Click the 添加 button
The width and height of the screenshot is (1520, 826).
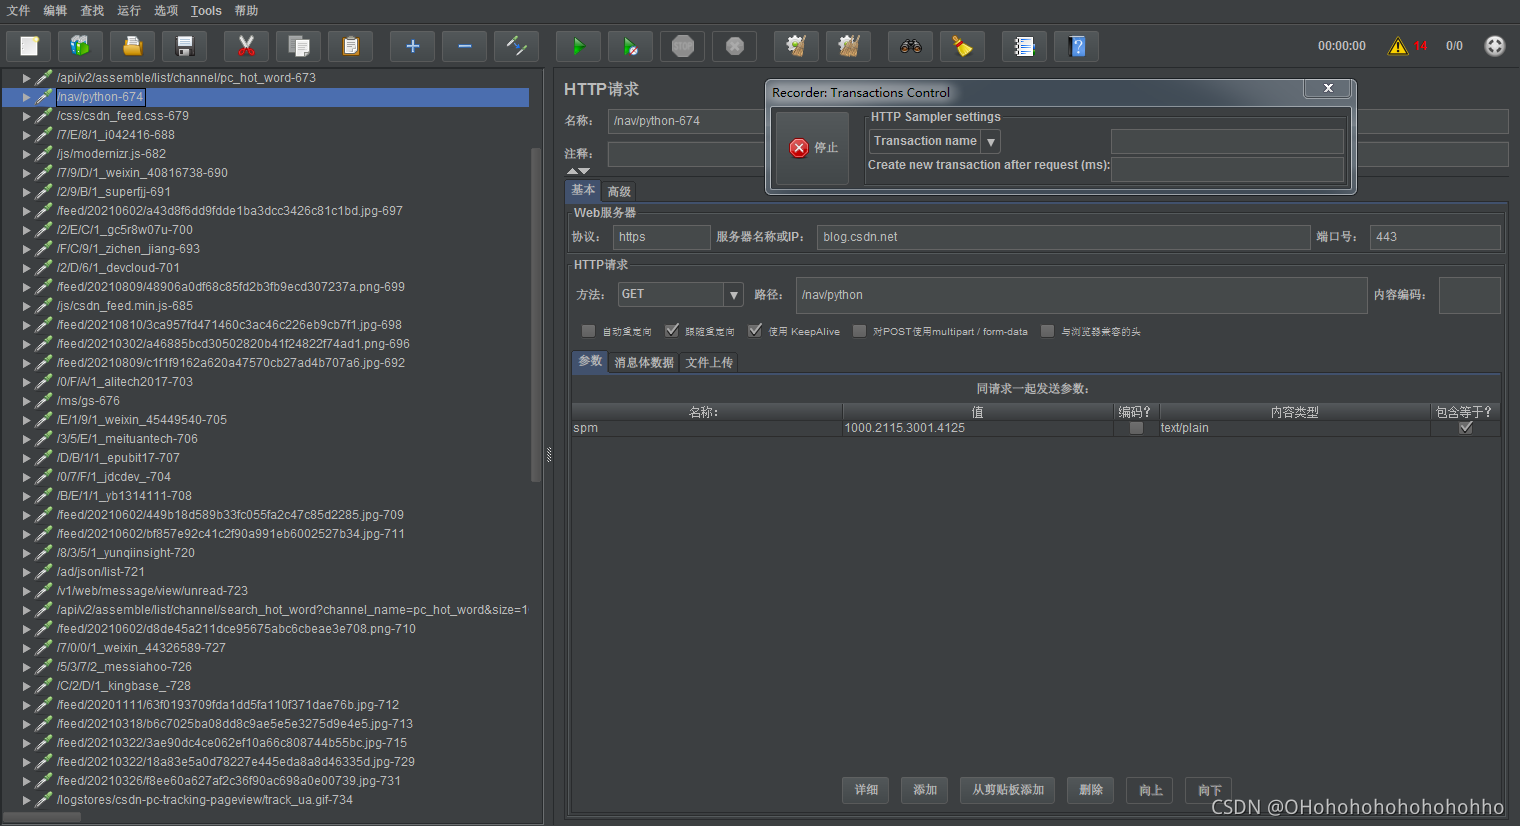tap(925, 790)
